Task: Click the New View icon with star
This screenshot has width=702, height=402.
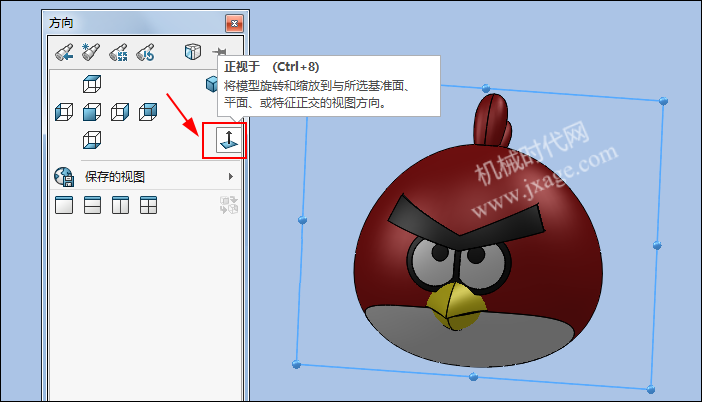Action: pos(91,52)
